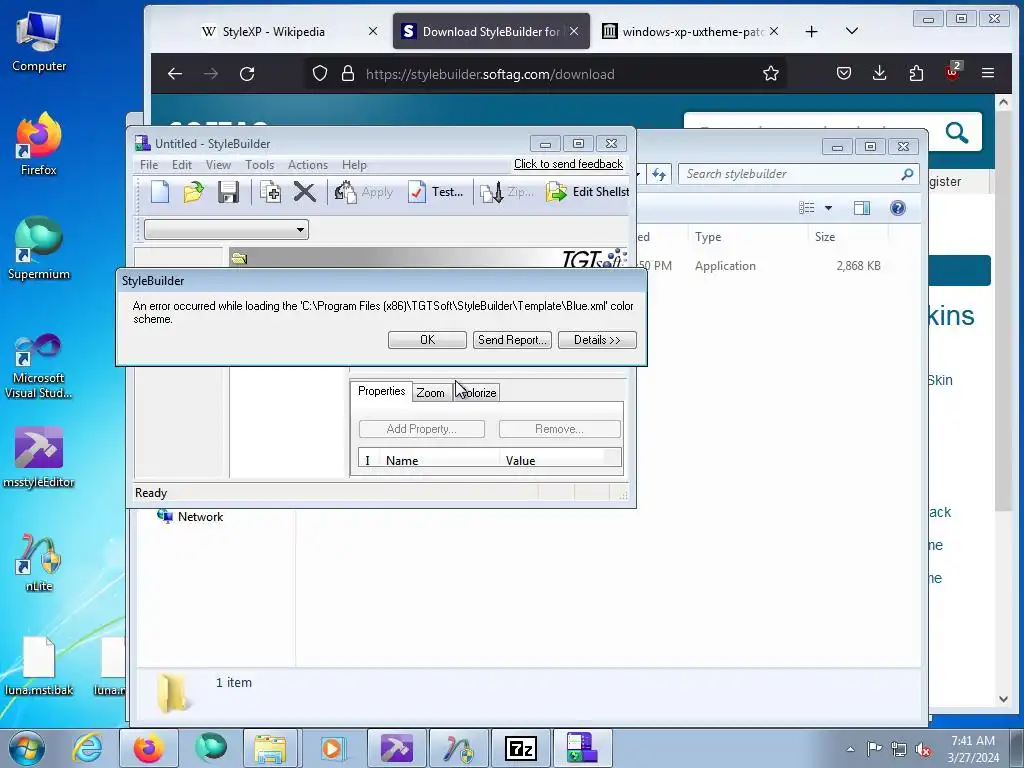Click the Test... toolbar button
The width and height of the screenshot is (1024, 768).
[x=436, y=192]
